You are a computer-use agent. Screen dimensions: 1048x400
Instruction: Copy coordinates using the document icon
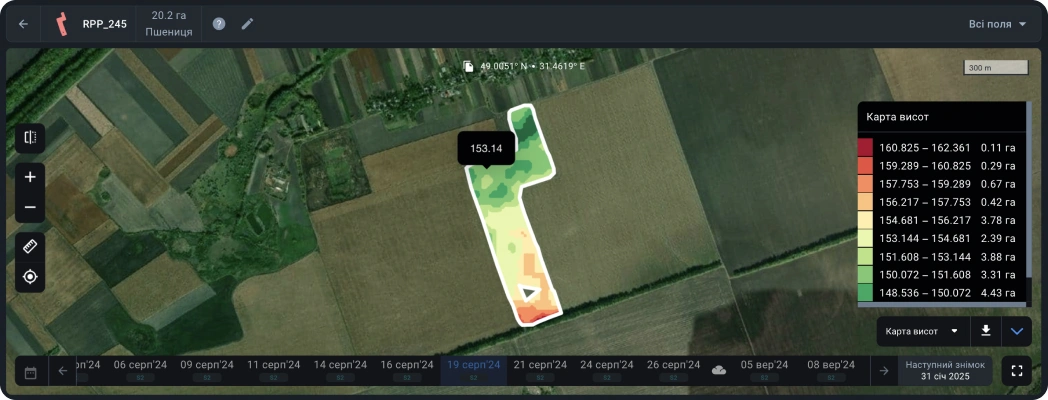[x=468, y=67]
